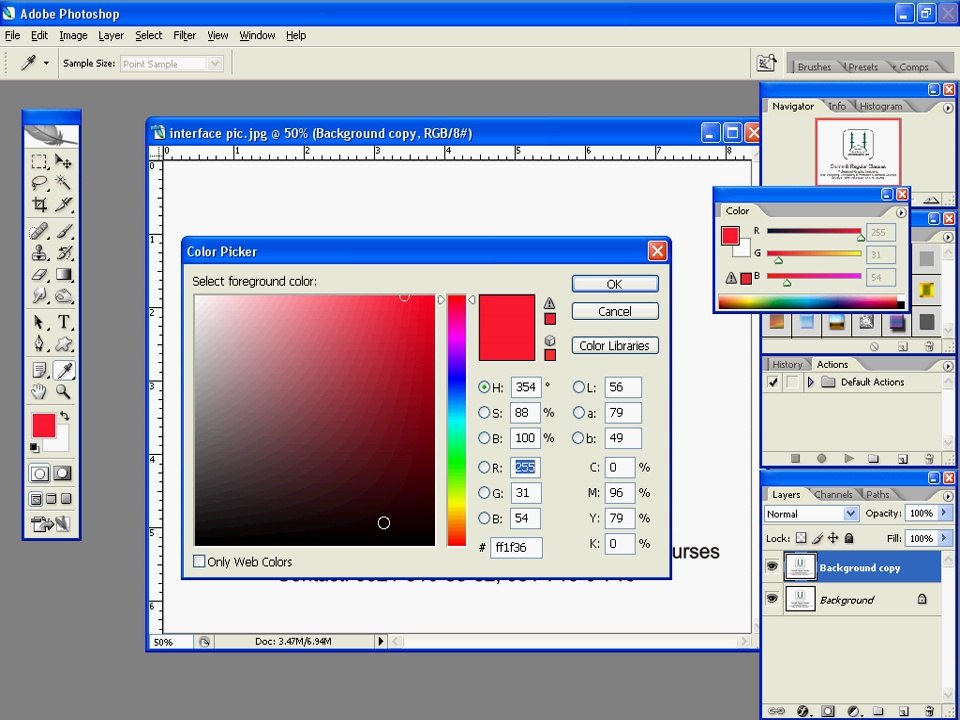
Task: Select the Brush tool
Action: pos(63,231)
